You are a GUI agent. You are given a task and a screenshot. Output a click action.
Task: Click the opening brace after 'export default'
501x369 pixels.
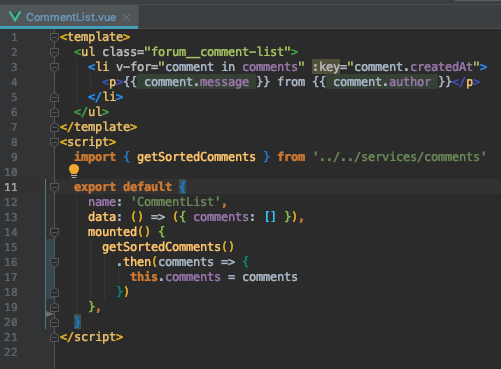(x=182, y=187)
